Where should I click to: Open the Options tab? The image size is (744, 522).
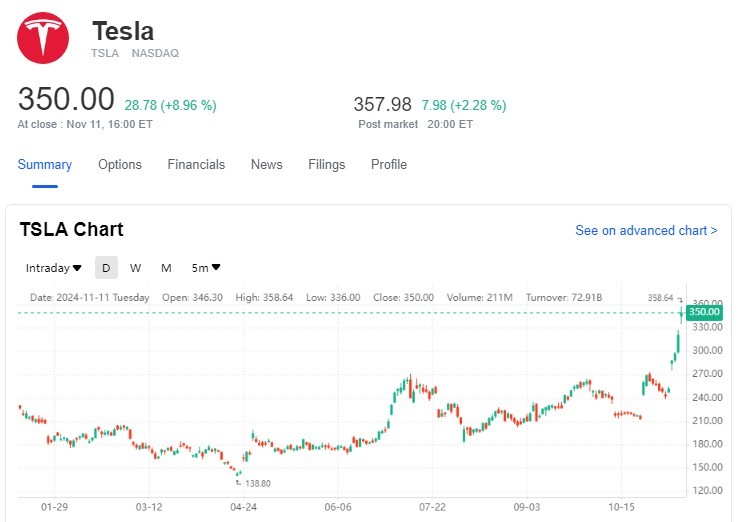(120, 165)
